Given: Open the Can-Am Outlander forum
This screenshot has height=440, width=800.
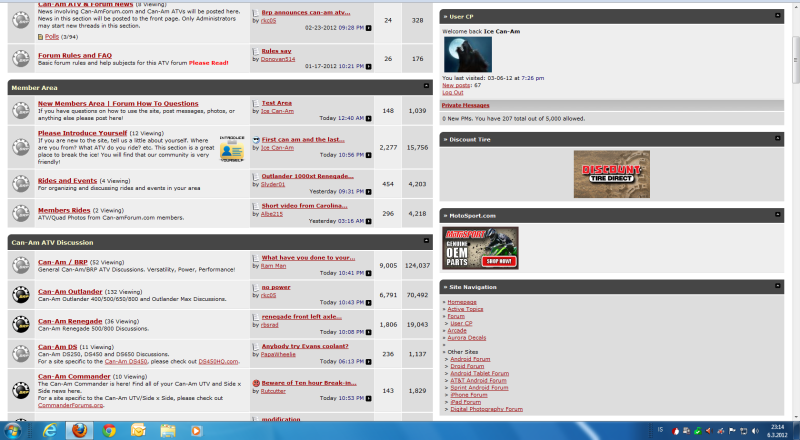Looking at the screenshot, I should click(70, 291).
